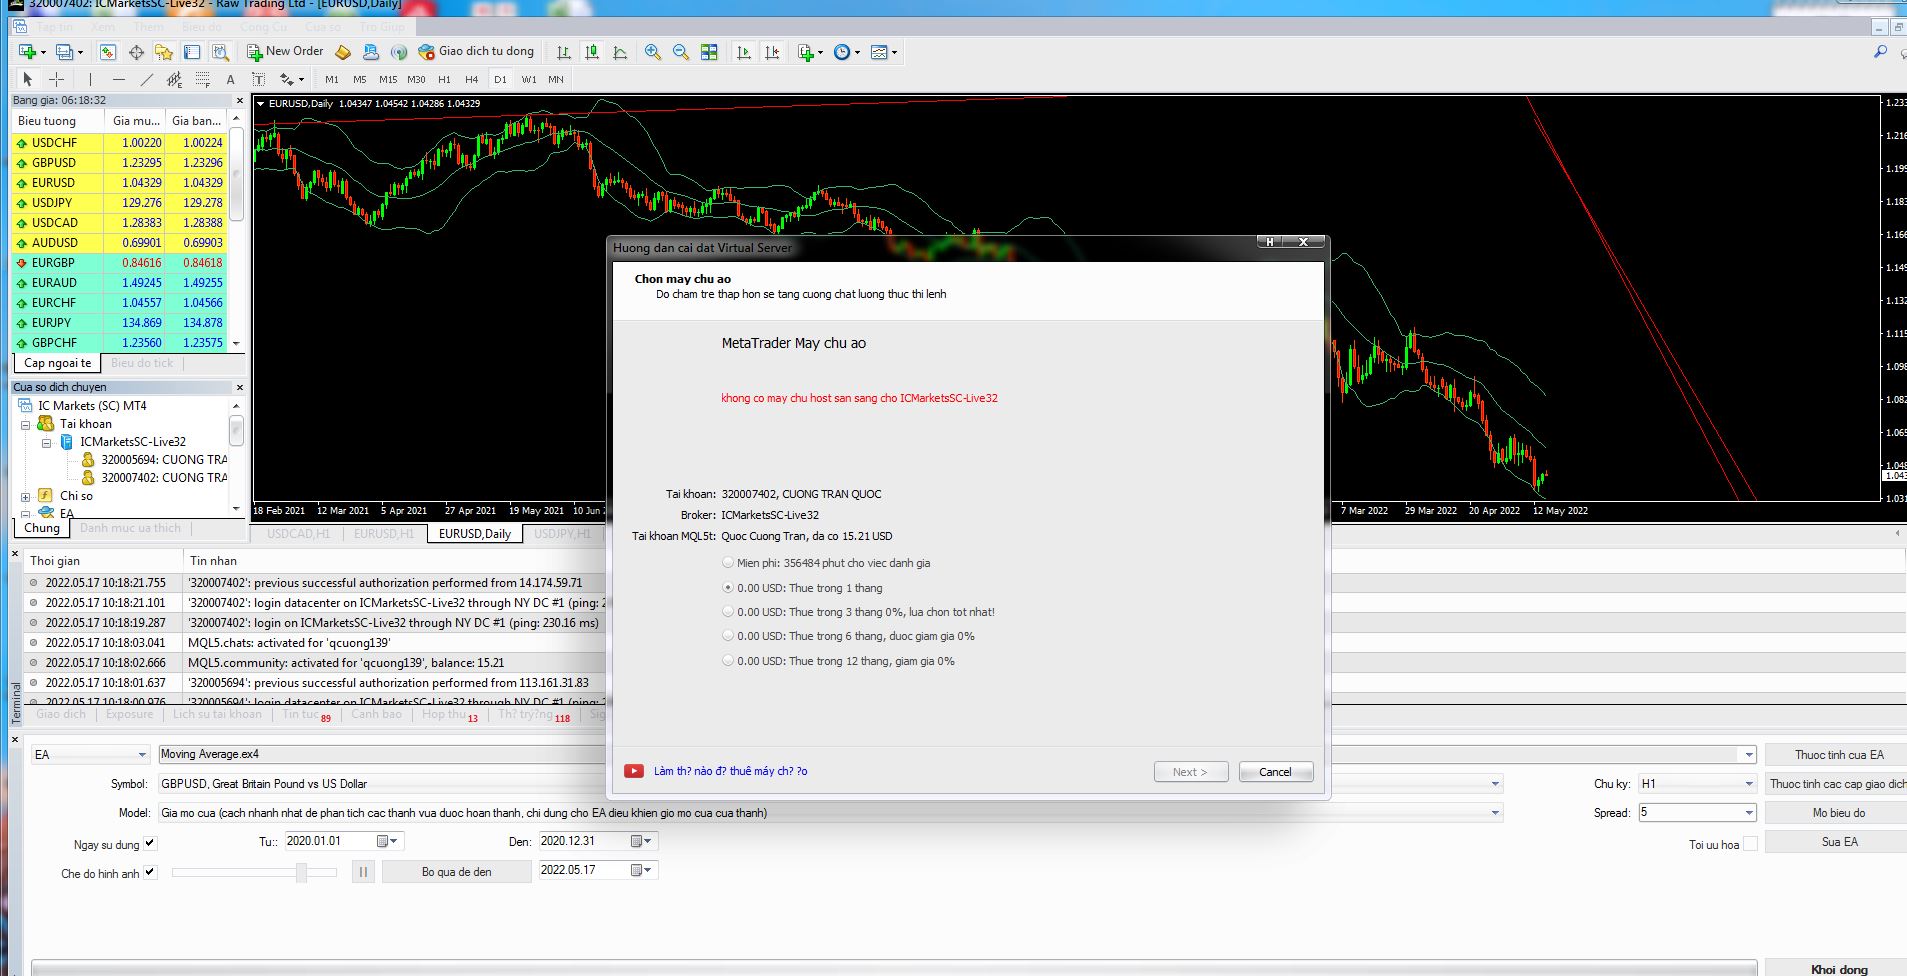Switch chart to bar chart
The width and height of the screenshot is (1907, 976).
click(564, 52)
